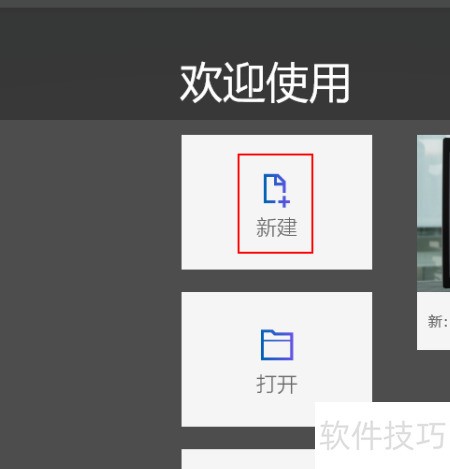Click the plus sign on new-file icon
The width and height of the screenshot is (450, 469).
click(x=284, y=202)
